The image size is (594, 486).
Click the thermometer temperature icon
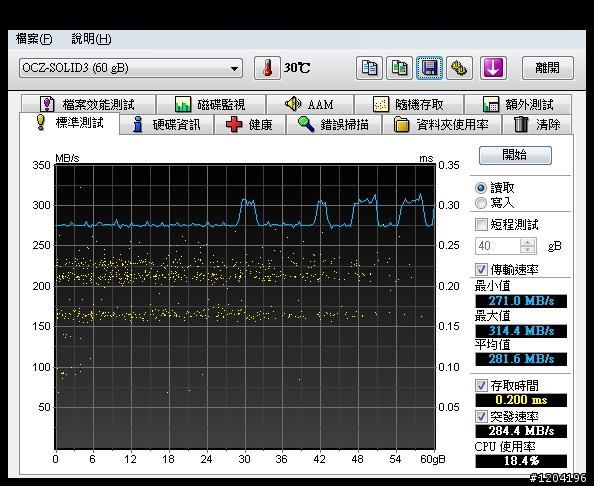(267, 68)
